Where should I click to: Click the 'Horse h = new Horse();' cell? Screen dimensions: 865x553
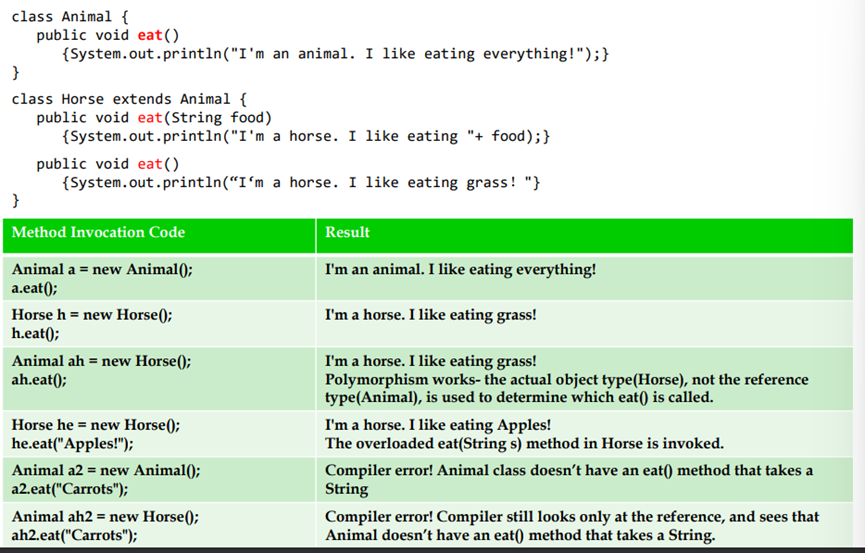92,314
